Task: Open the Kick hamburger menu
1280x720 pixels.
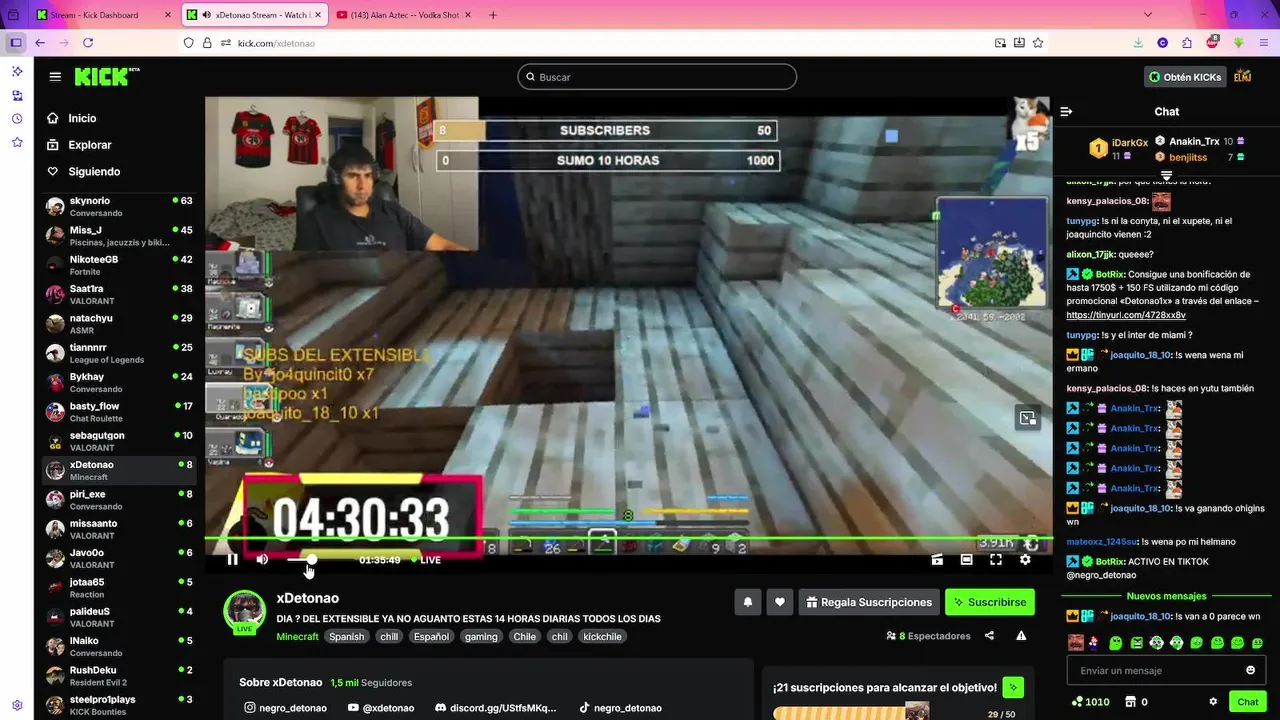Action: pyautogui.click(x=55, y=77)
